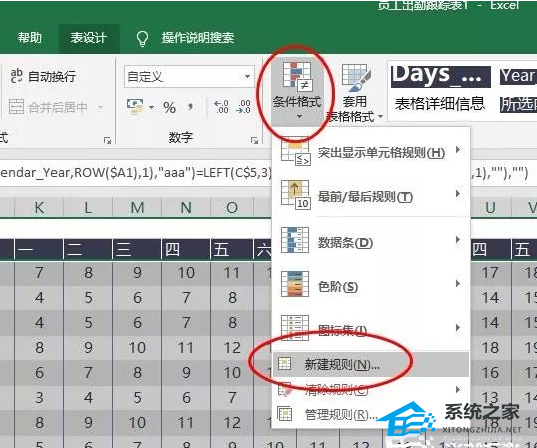Image resolution: width=537 pixels, height=448 pixels.
Task: Select the Days_... cell style
Action: click(440, 76)
